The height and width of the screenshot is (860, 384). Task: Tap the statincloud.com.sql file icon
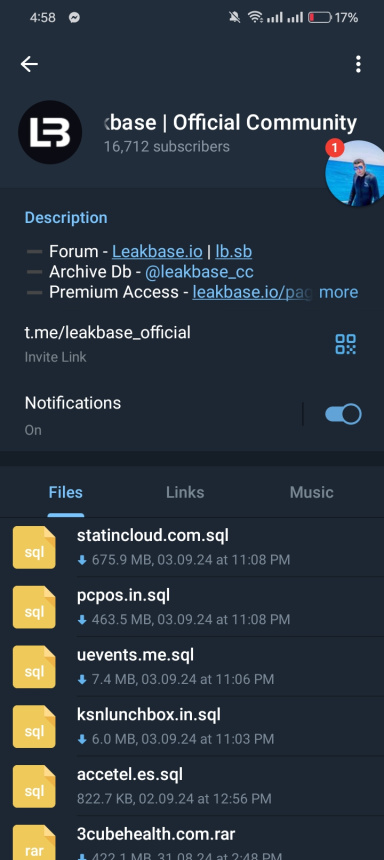pyautogui.click(x=34, y=547)
